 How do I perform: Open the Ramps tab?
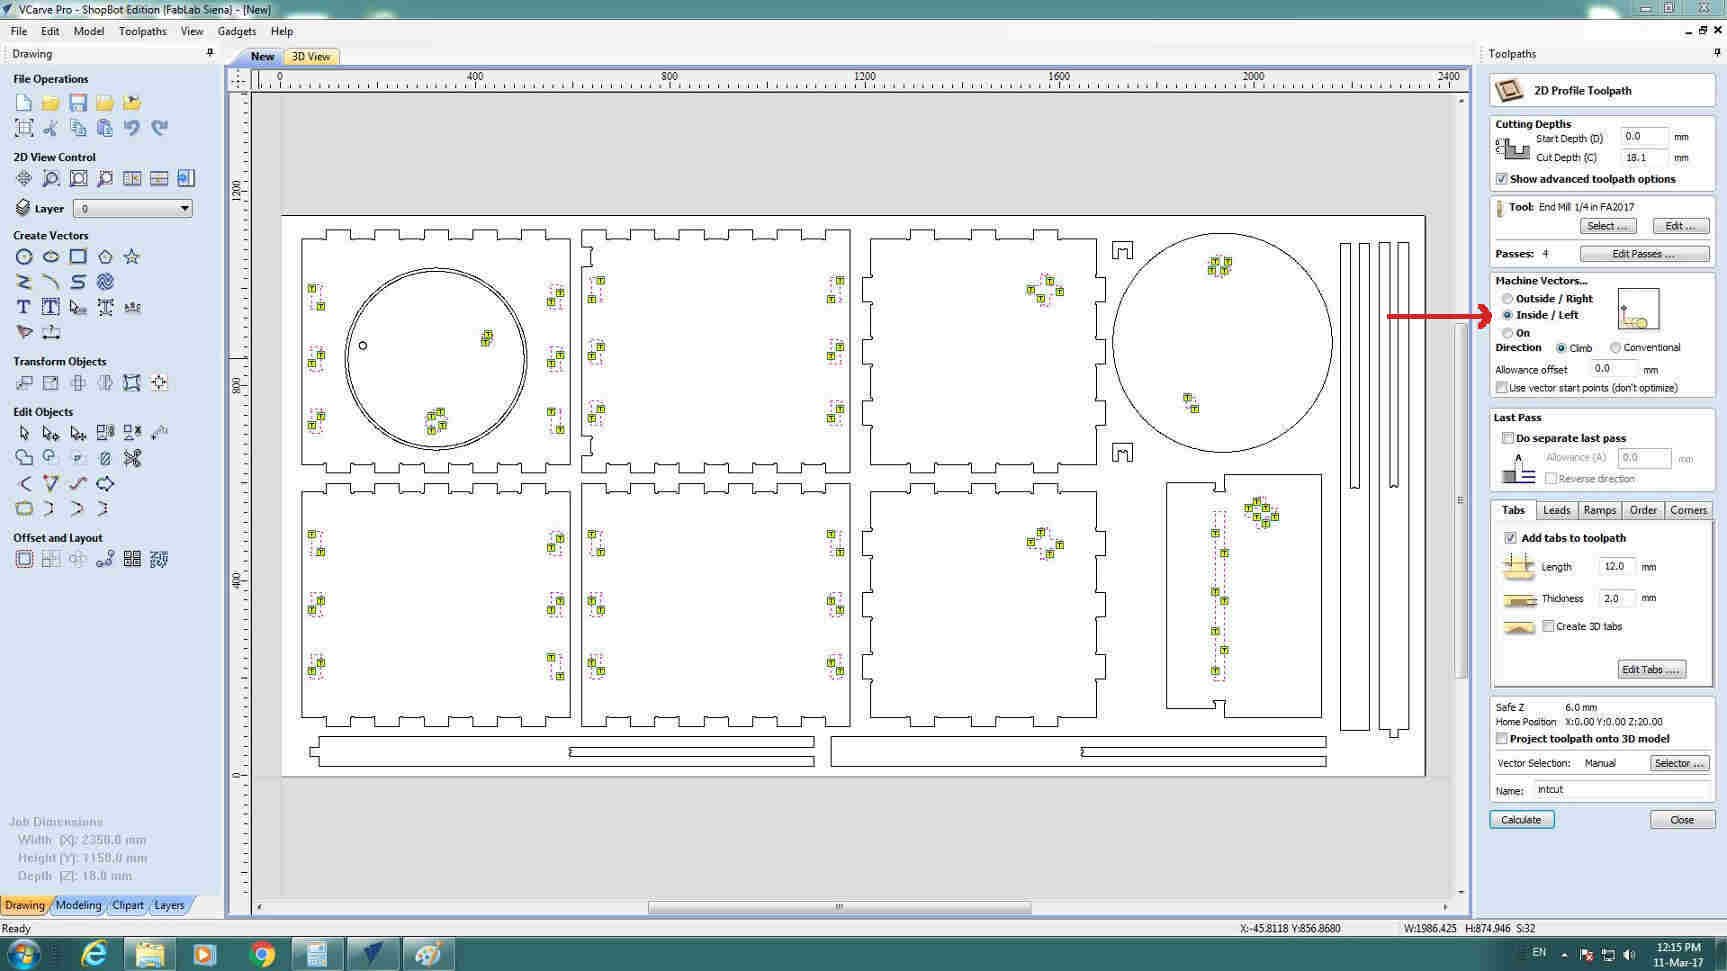[x=1599, y=510]
